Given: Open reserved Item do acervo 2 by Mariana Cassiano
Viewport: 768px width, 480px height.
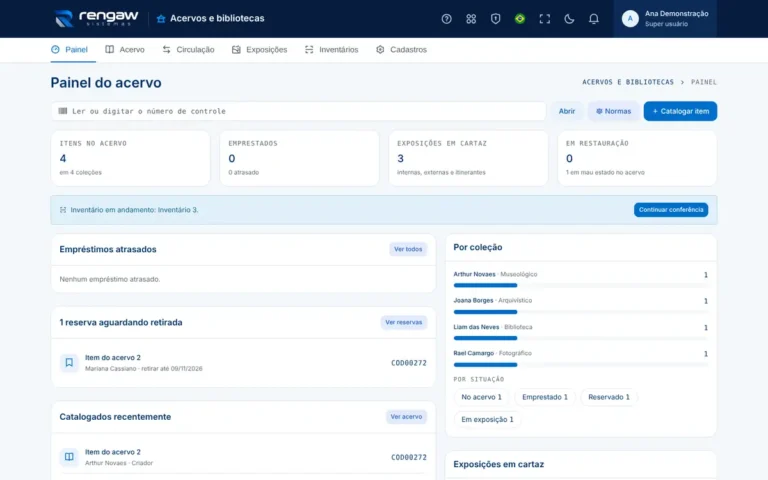Looking at the screenshot, I should coord(243,363).
